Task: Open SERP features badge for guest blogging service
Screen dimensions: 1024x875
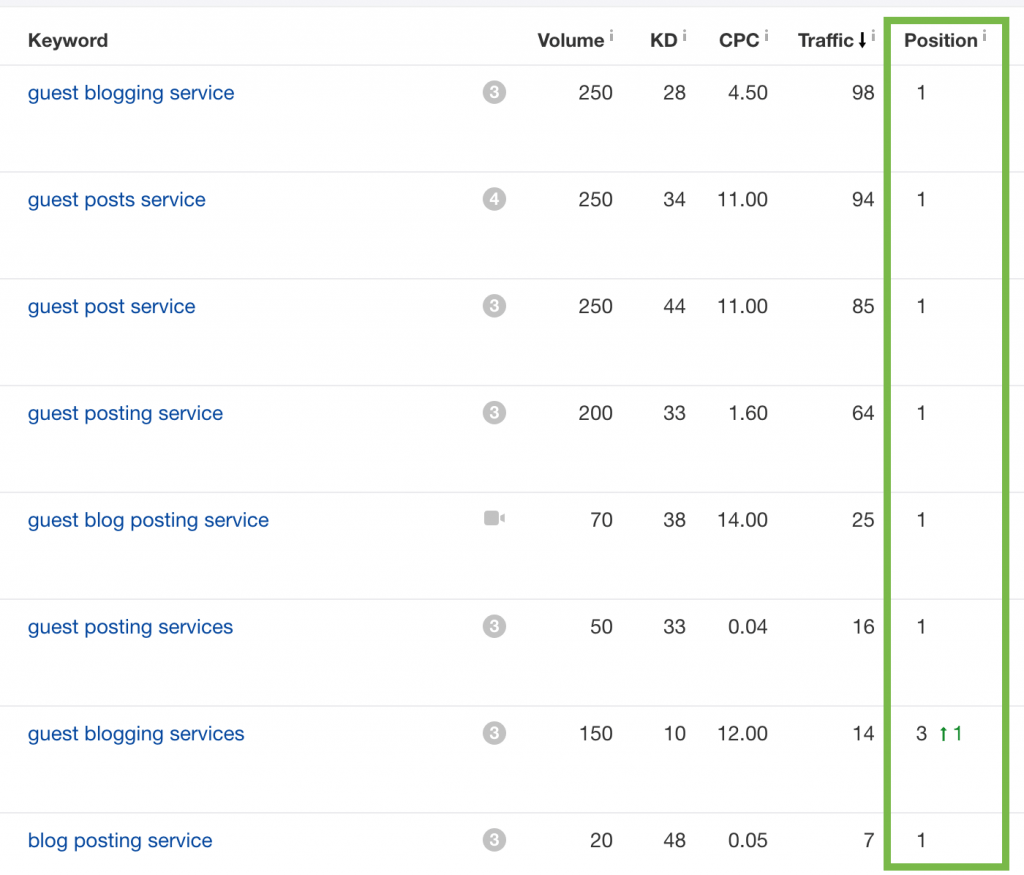Action: 494,92
